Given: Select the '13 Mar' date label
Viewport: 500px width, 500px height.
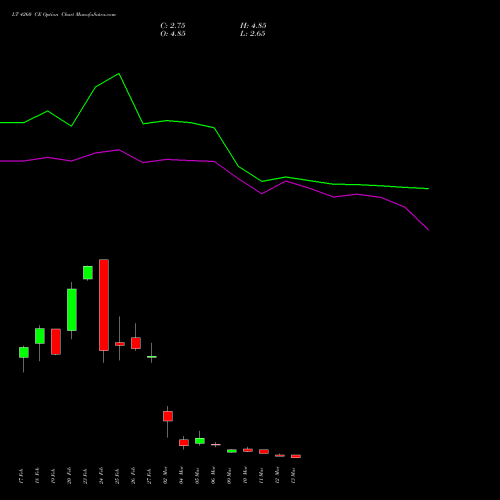Looking at the screenshot, I should click(x=293, y=476).
